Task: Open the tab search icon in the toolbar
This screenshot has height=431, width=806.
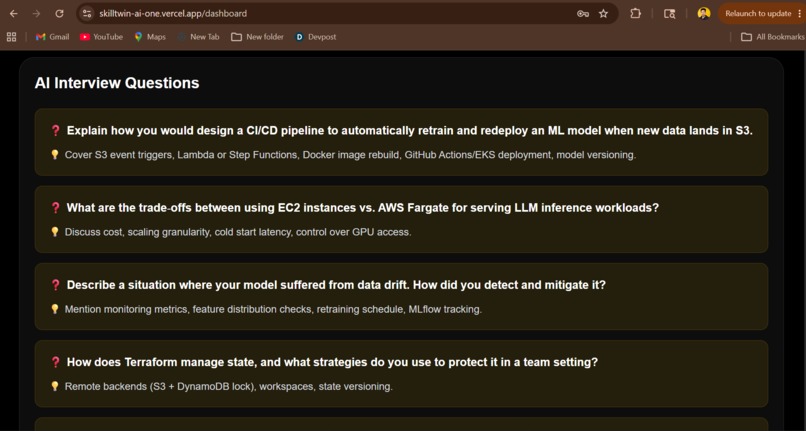Action: [x=669, y=14]
